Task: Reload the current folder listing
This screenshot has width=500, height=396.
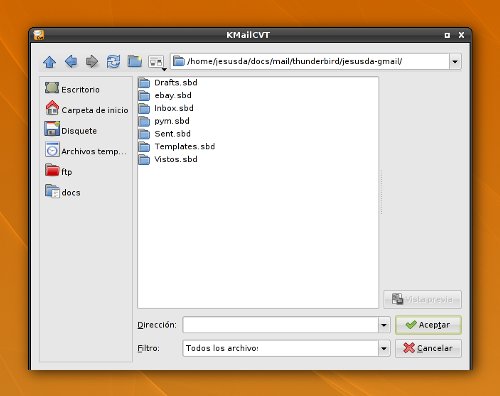Action: [x=113, y=62]
